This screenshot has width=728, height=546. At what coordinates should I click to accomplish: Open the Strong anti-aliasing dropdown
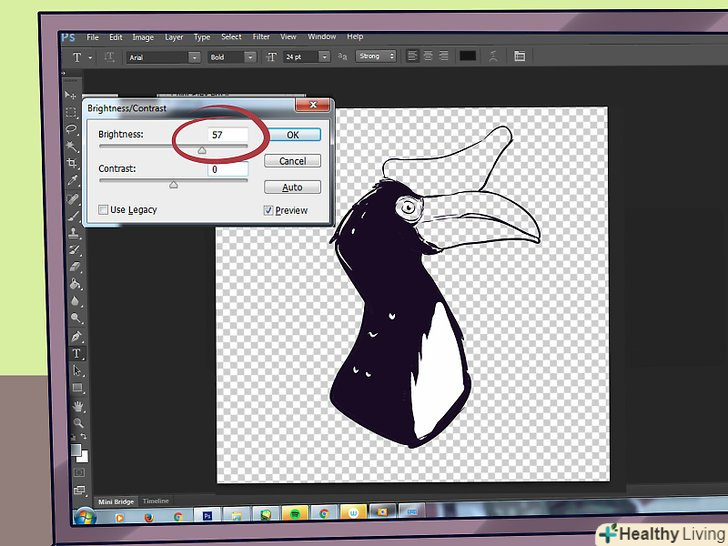coord(376,57)
